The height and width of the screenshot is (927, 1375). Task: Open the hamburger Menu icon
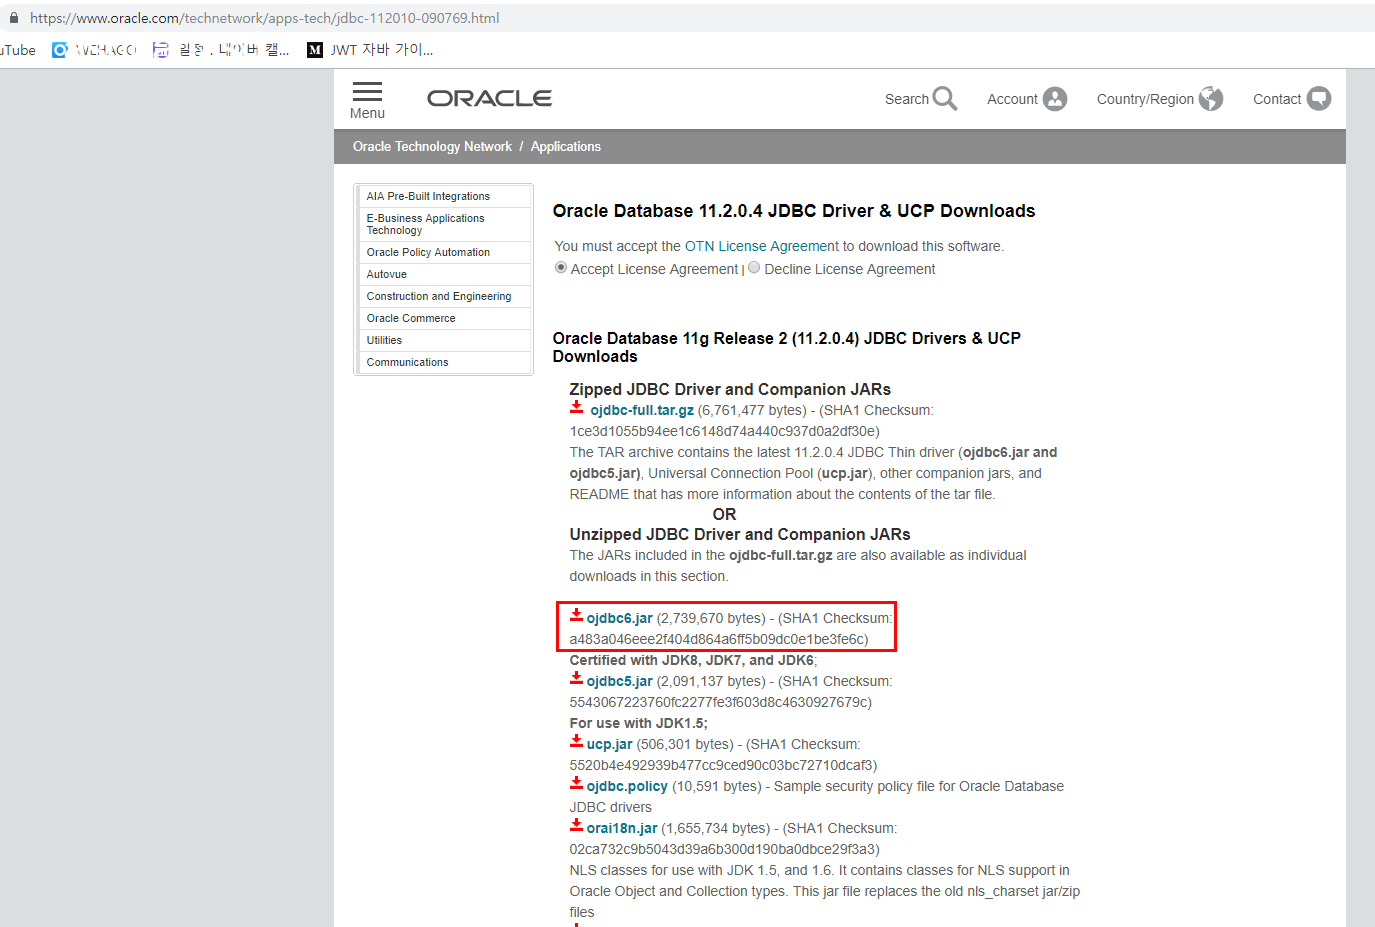367,91
